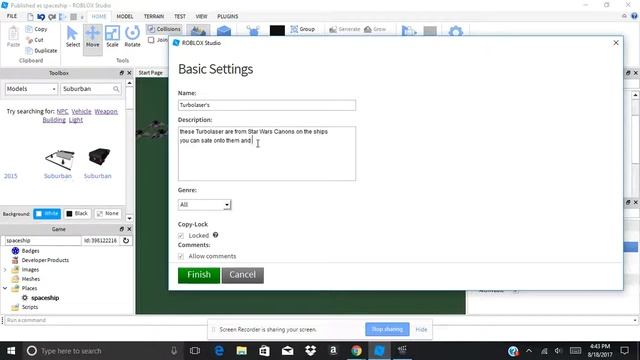The image size is (640, 360).
Task: Click the Copy command
Action: tap(37, 29)
